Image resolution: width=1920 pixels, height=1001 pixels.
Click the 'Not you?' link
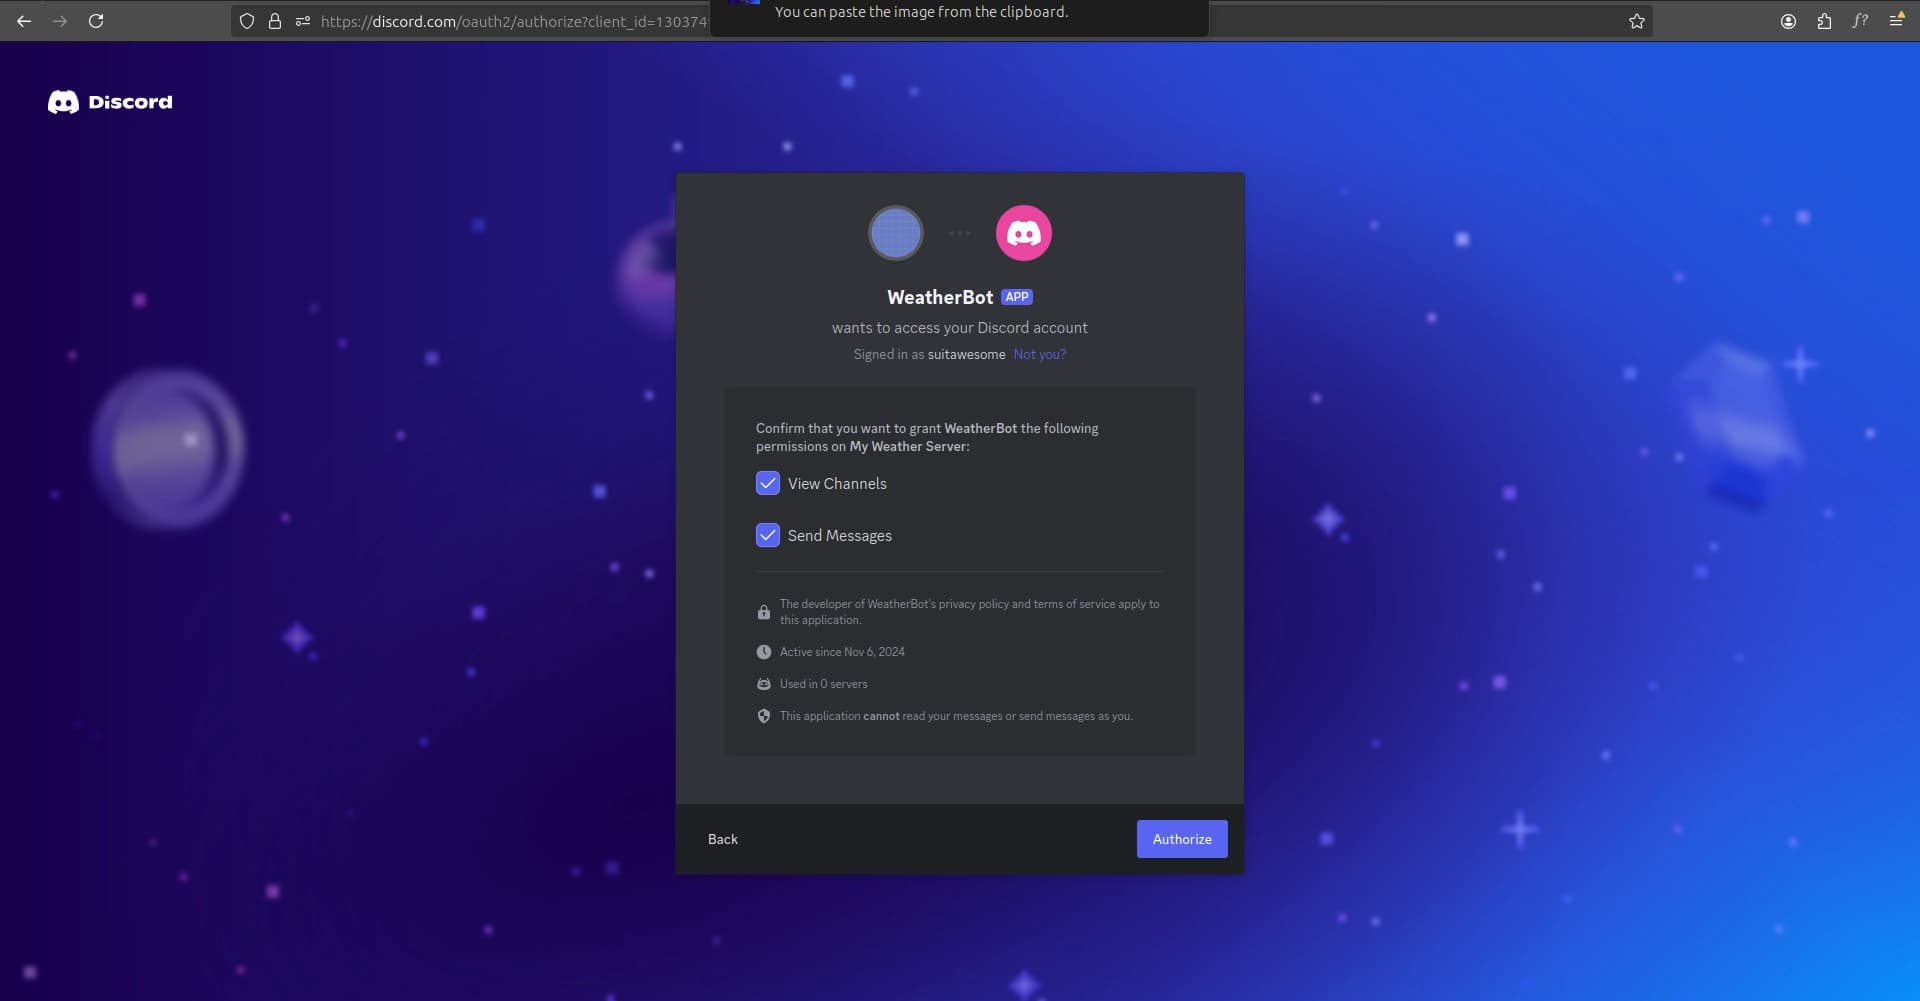coord(1040,354)
